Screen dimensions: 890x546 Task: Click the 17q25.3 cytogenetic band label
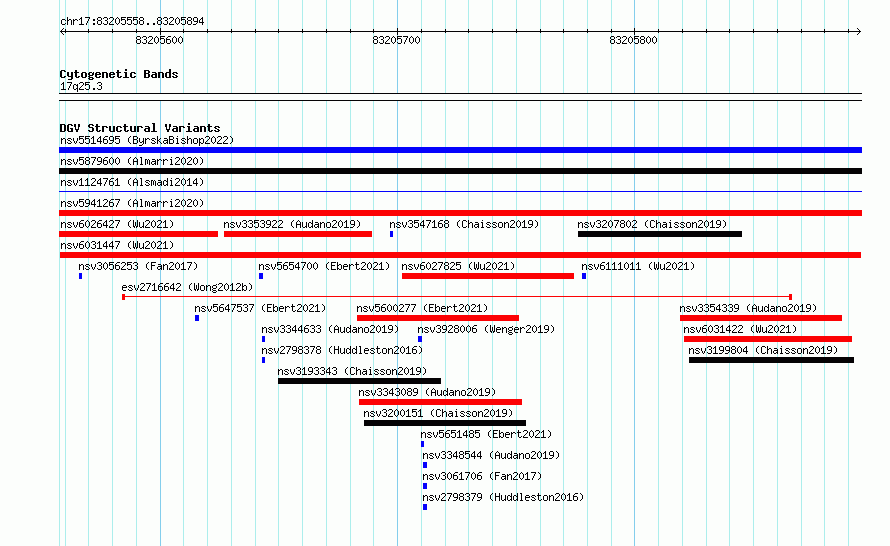(81, 86)
